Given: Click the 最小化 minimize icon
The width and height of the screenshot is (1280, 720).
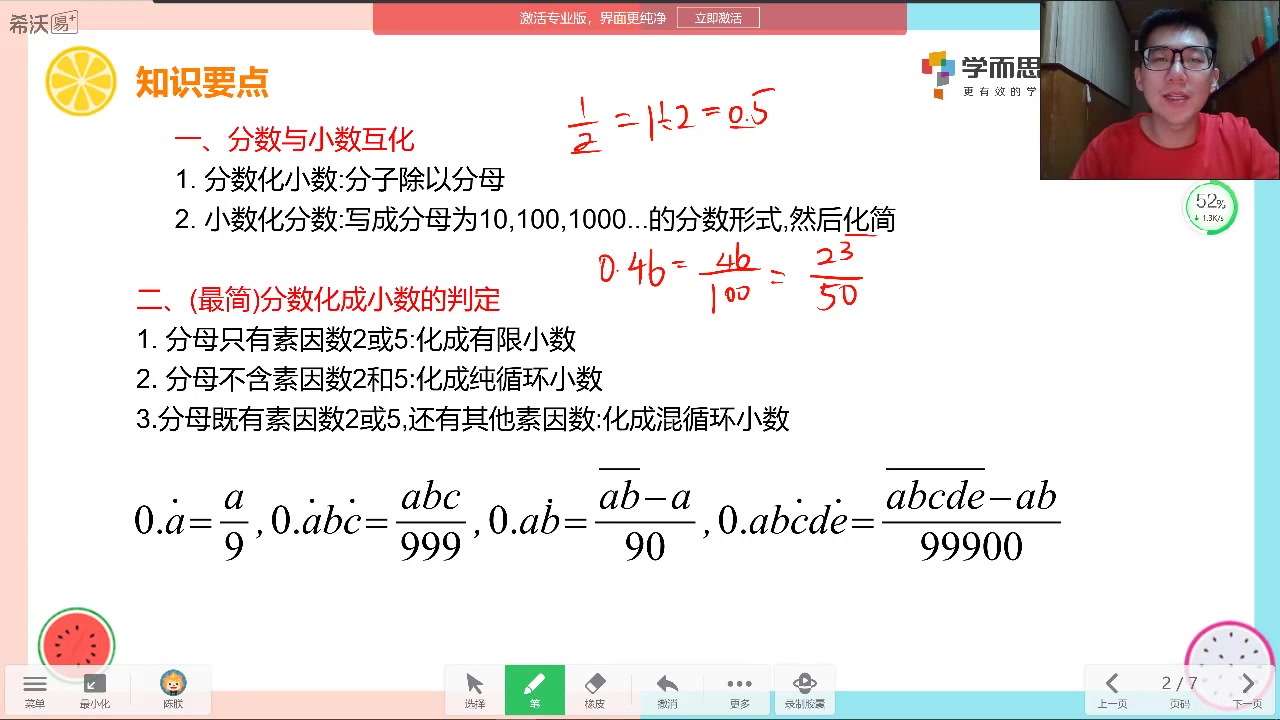Looking at the screenshot, I should [x=95, y=690].
